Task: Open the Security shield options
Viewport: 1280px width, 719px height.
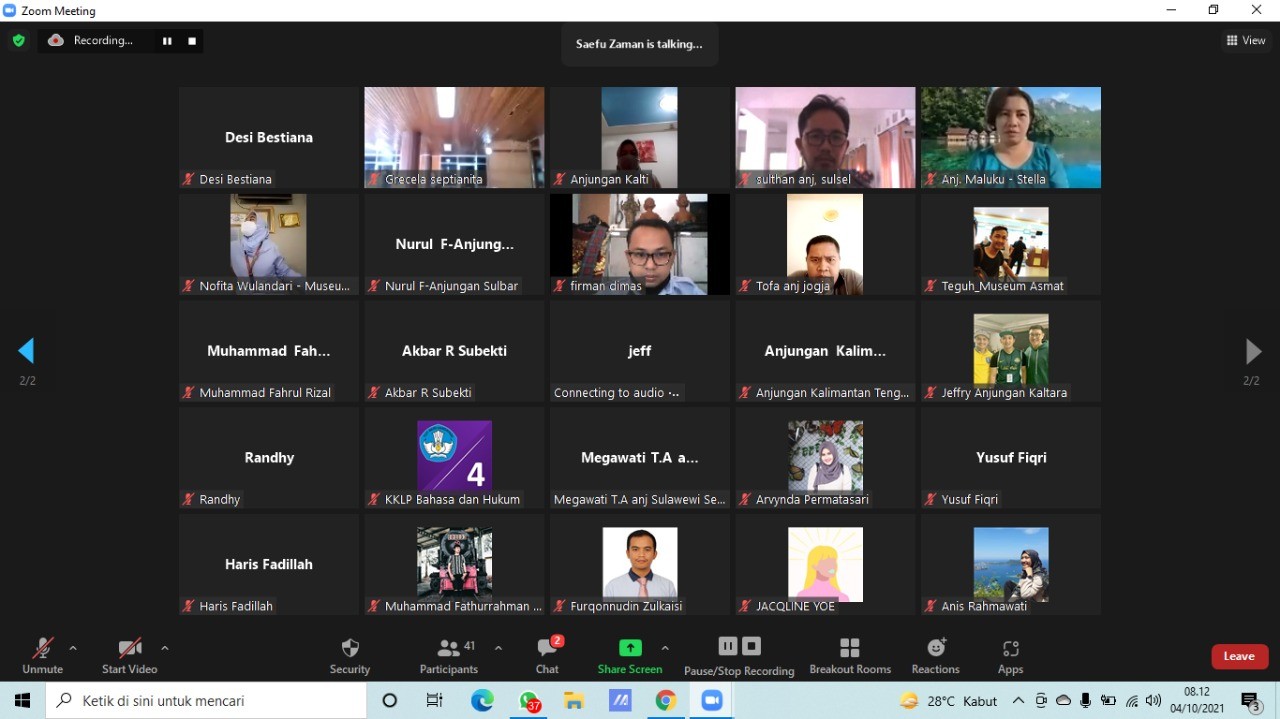Action: [350, 655]
